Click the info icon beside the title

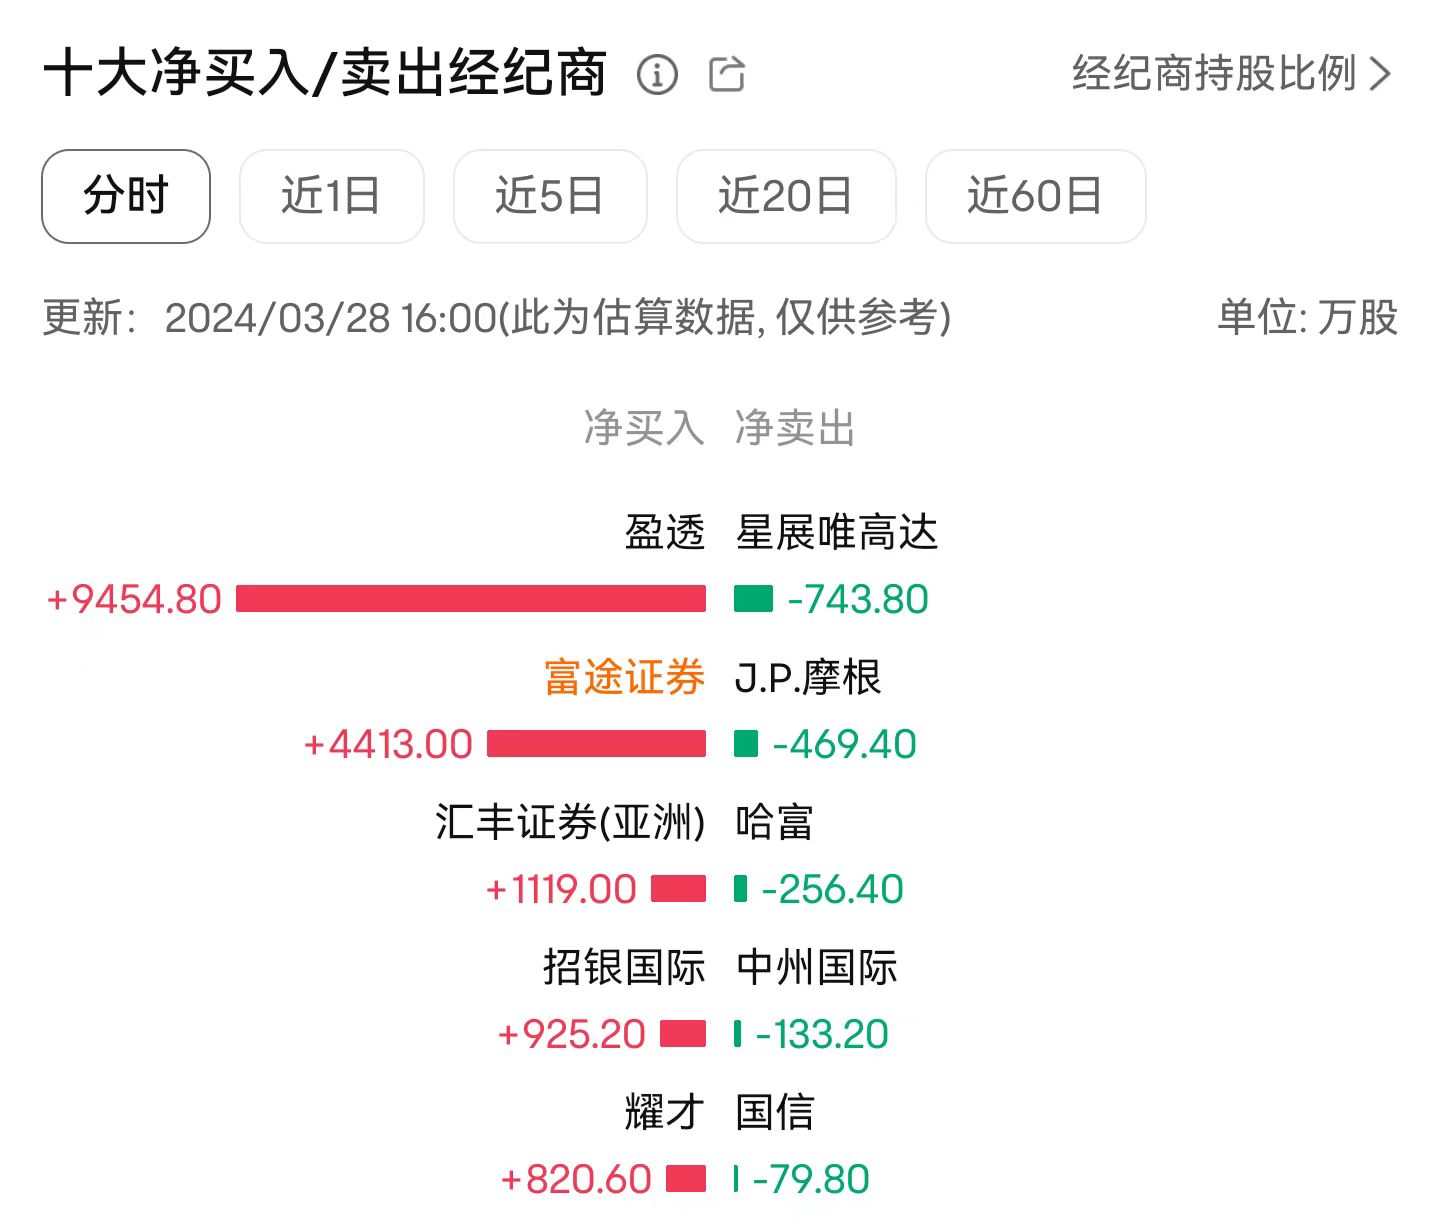pyautogui.click(x=657, y=75)
